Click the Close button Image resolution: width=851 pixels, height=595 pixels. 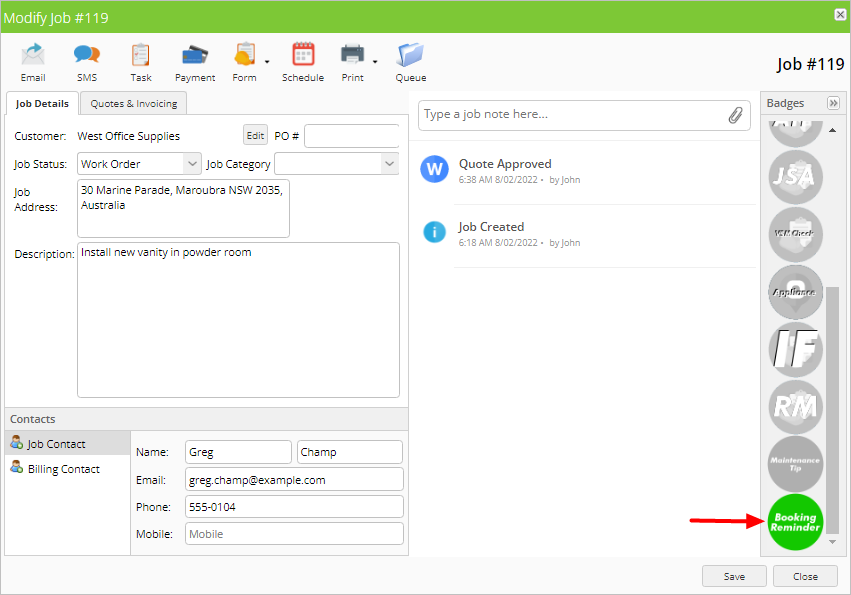tap(805, 576)
